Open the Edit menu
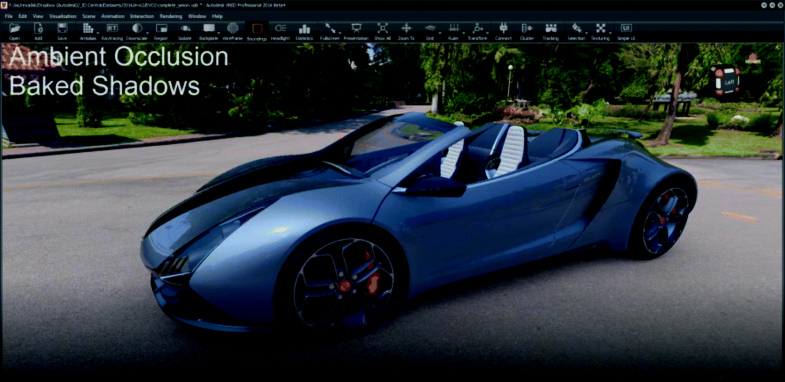The height and width of the screenshot is (382, 785). coord(23,16)
